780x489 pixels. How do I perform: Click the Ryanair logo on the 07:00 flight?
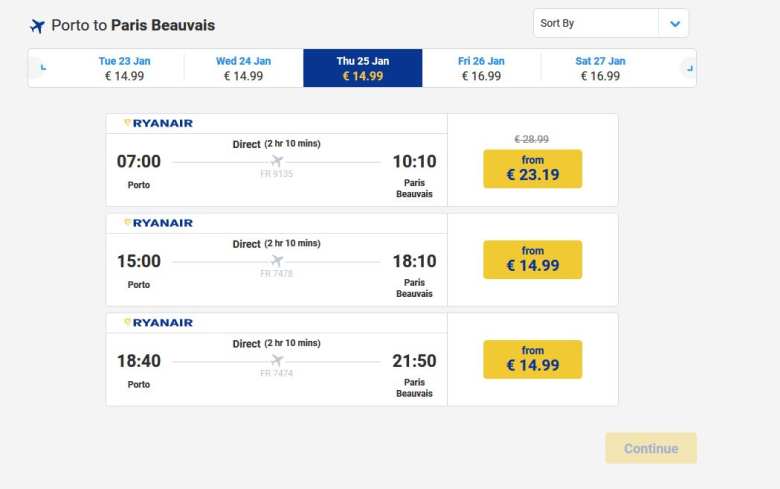pos(158,123)
